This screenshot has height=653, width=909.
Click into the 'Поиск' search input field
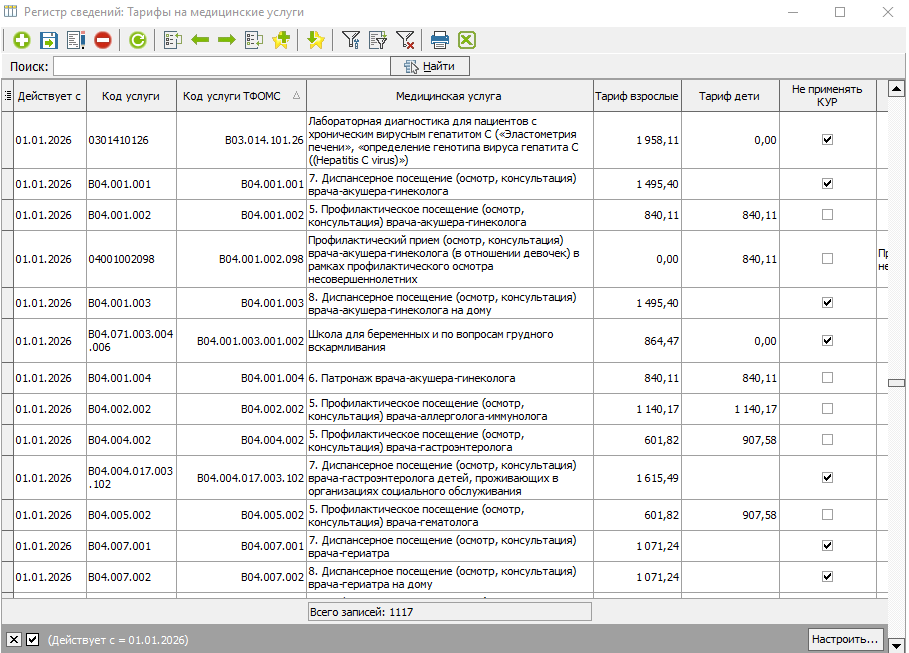pos(221,67)
